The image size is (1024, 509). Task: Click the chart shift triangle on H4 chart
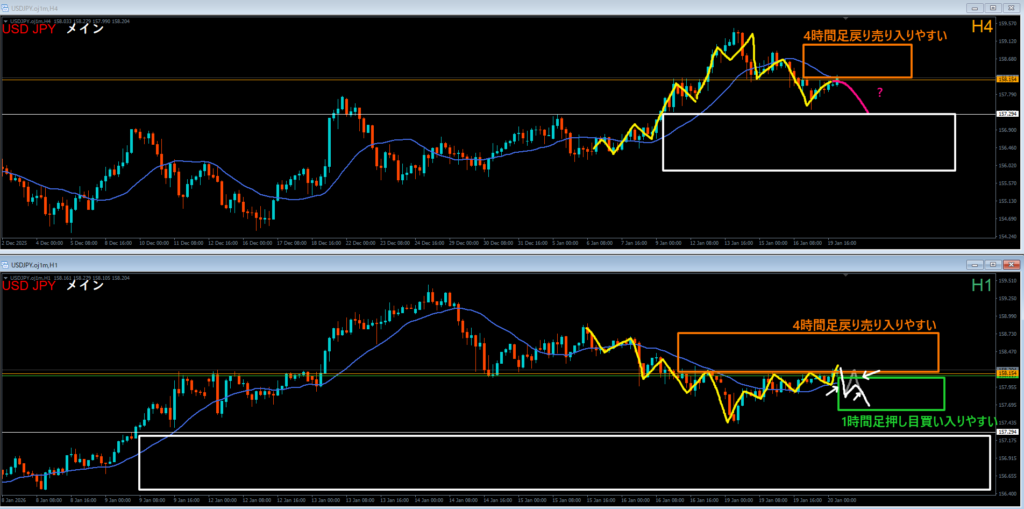pos(846,18)
